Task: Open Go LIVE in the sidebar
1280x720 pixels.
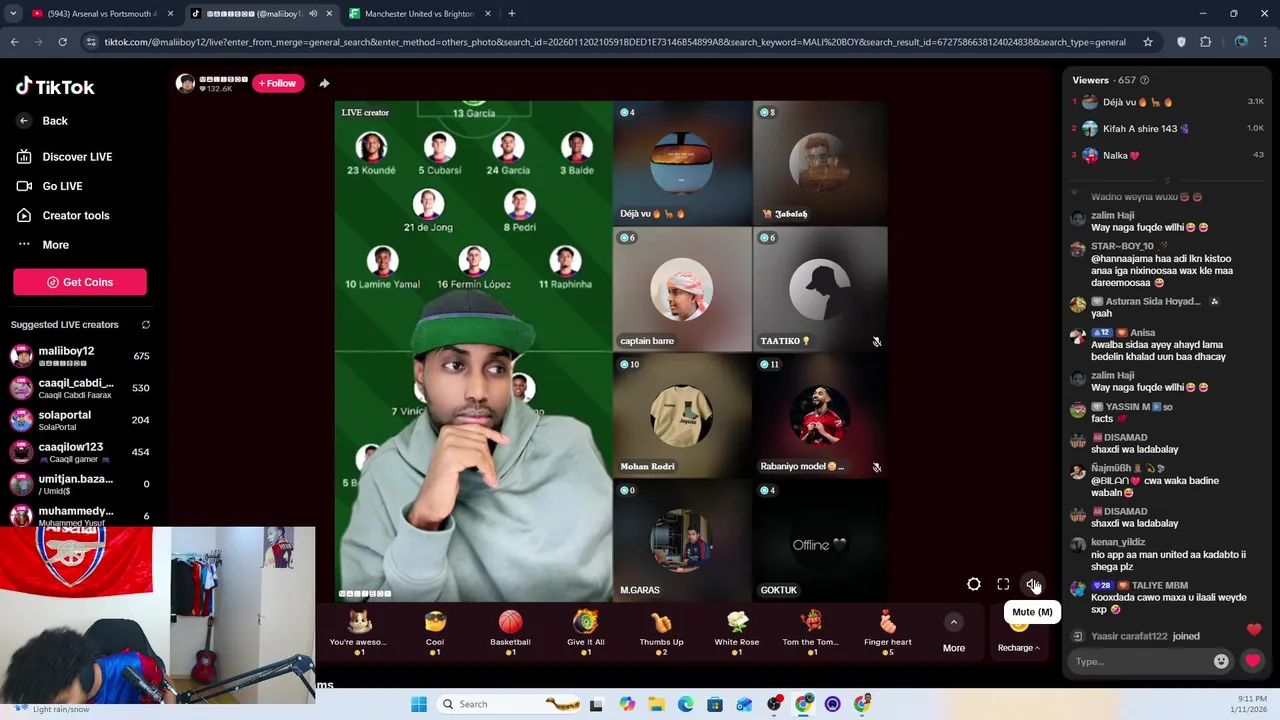Action: [50, 186]
